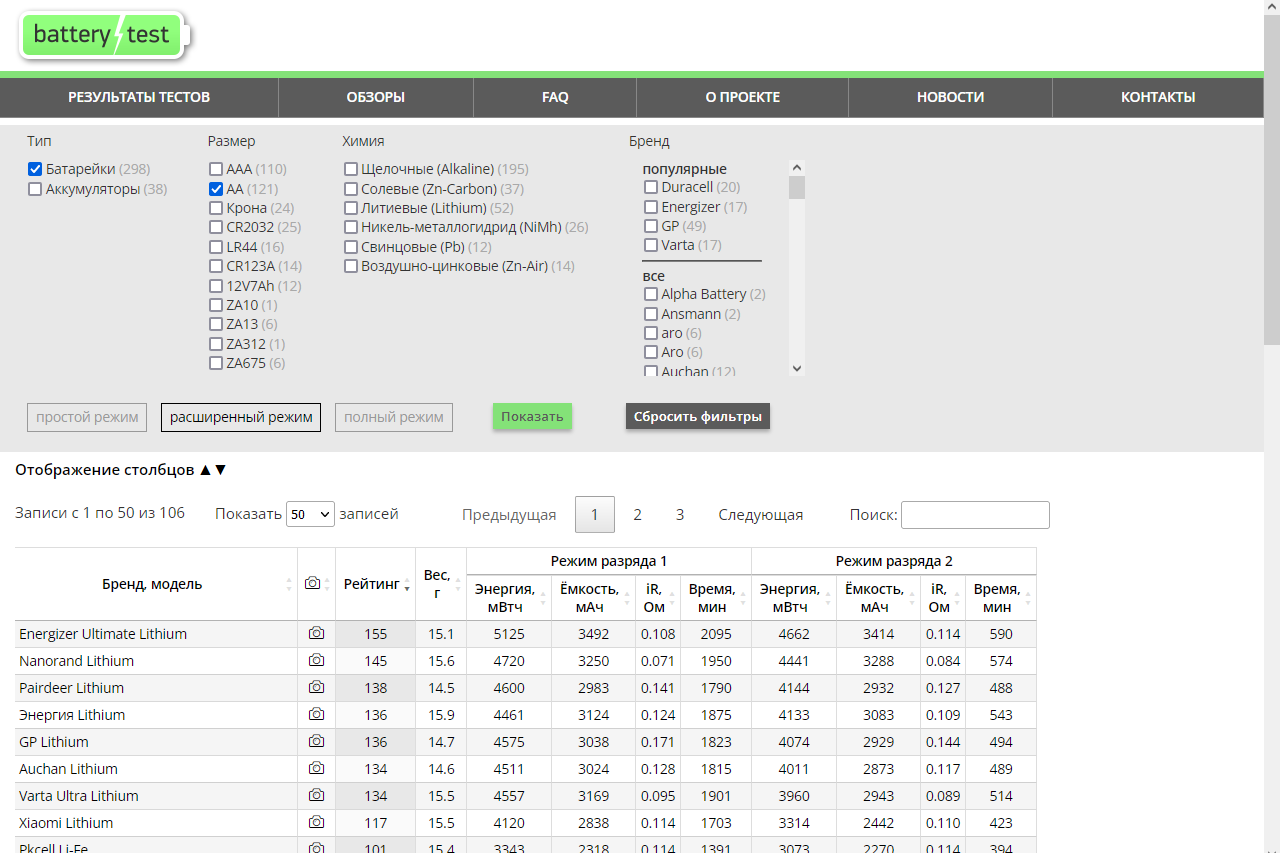Viewport: 1280px width, 853px height.
Task: Click Varta Ultra Lithium row name
Action: pos(79,796)
